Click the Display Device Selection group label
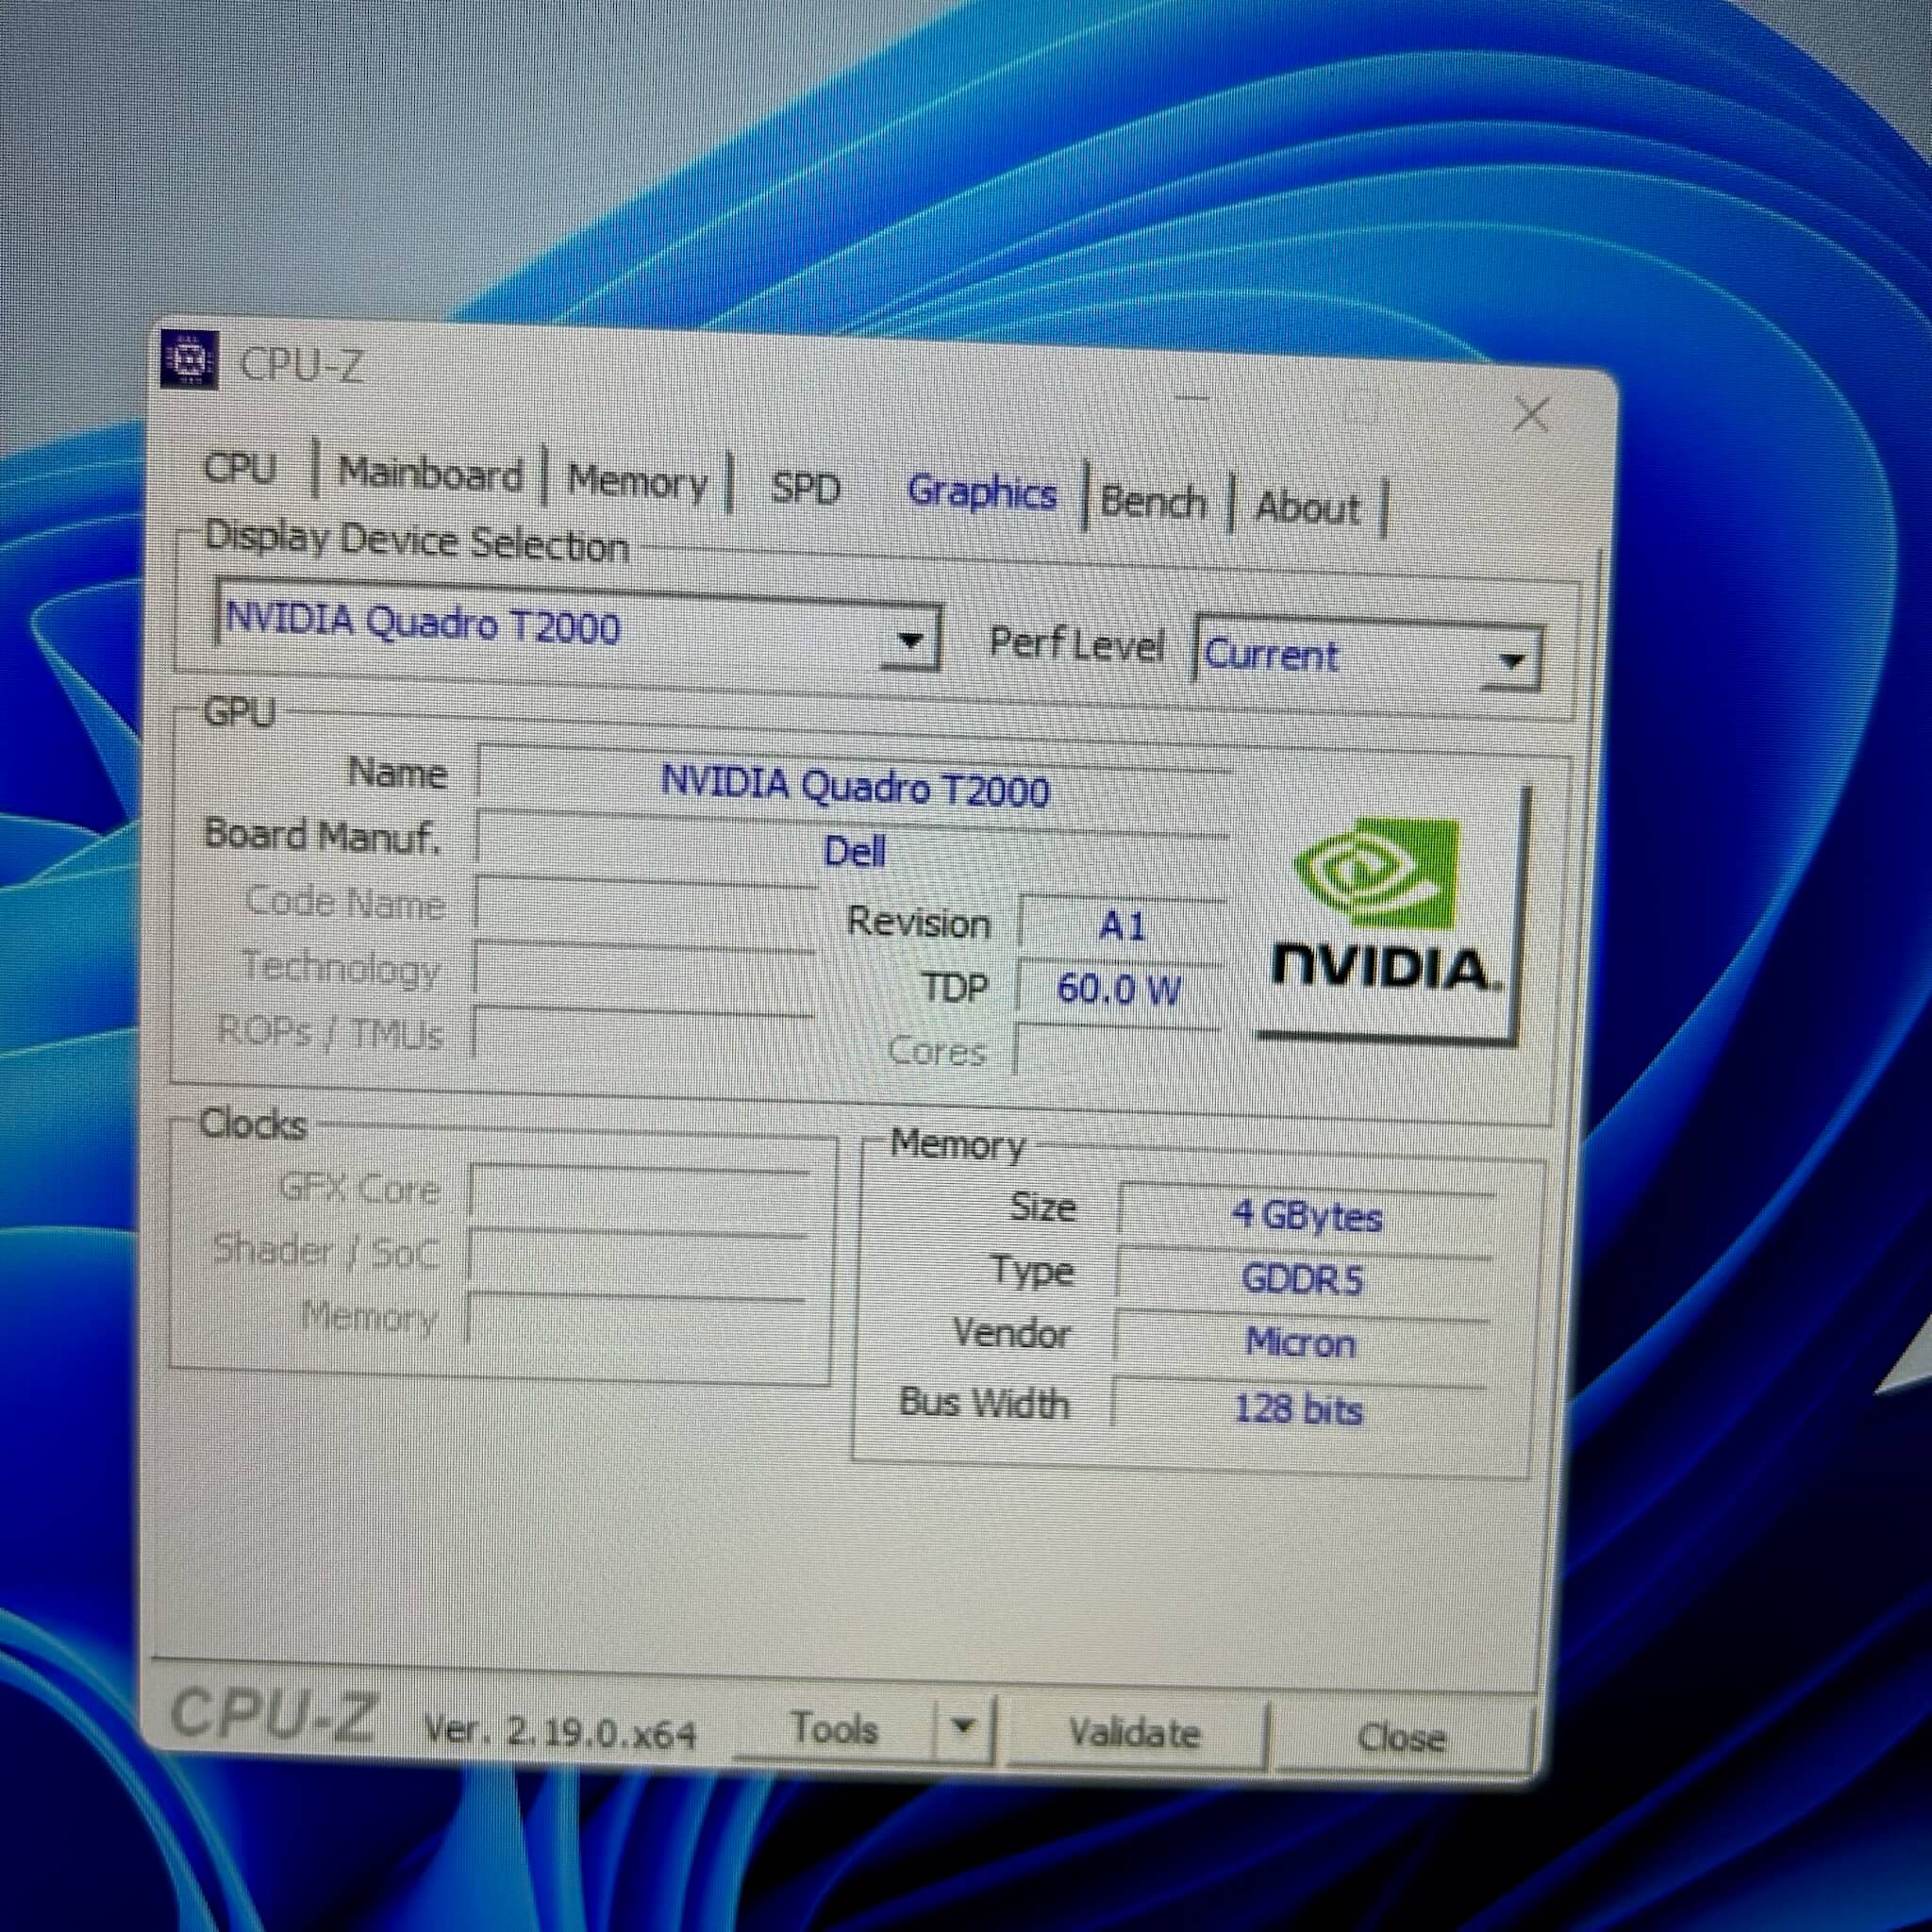This screenshot has height=1932, width=1932. pos(416,542)
